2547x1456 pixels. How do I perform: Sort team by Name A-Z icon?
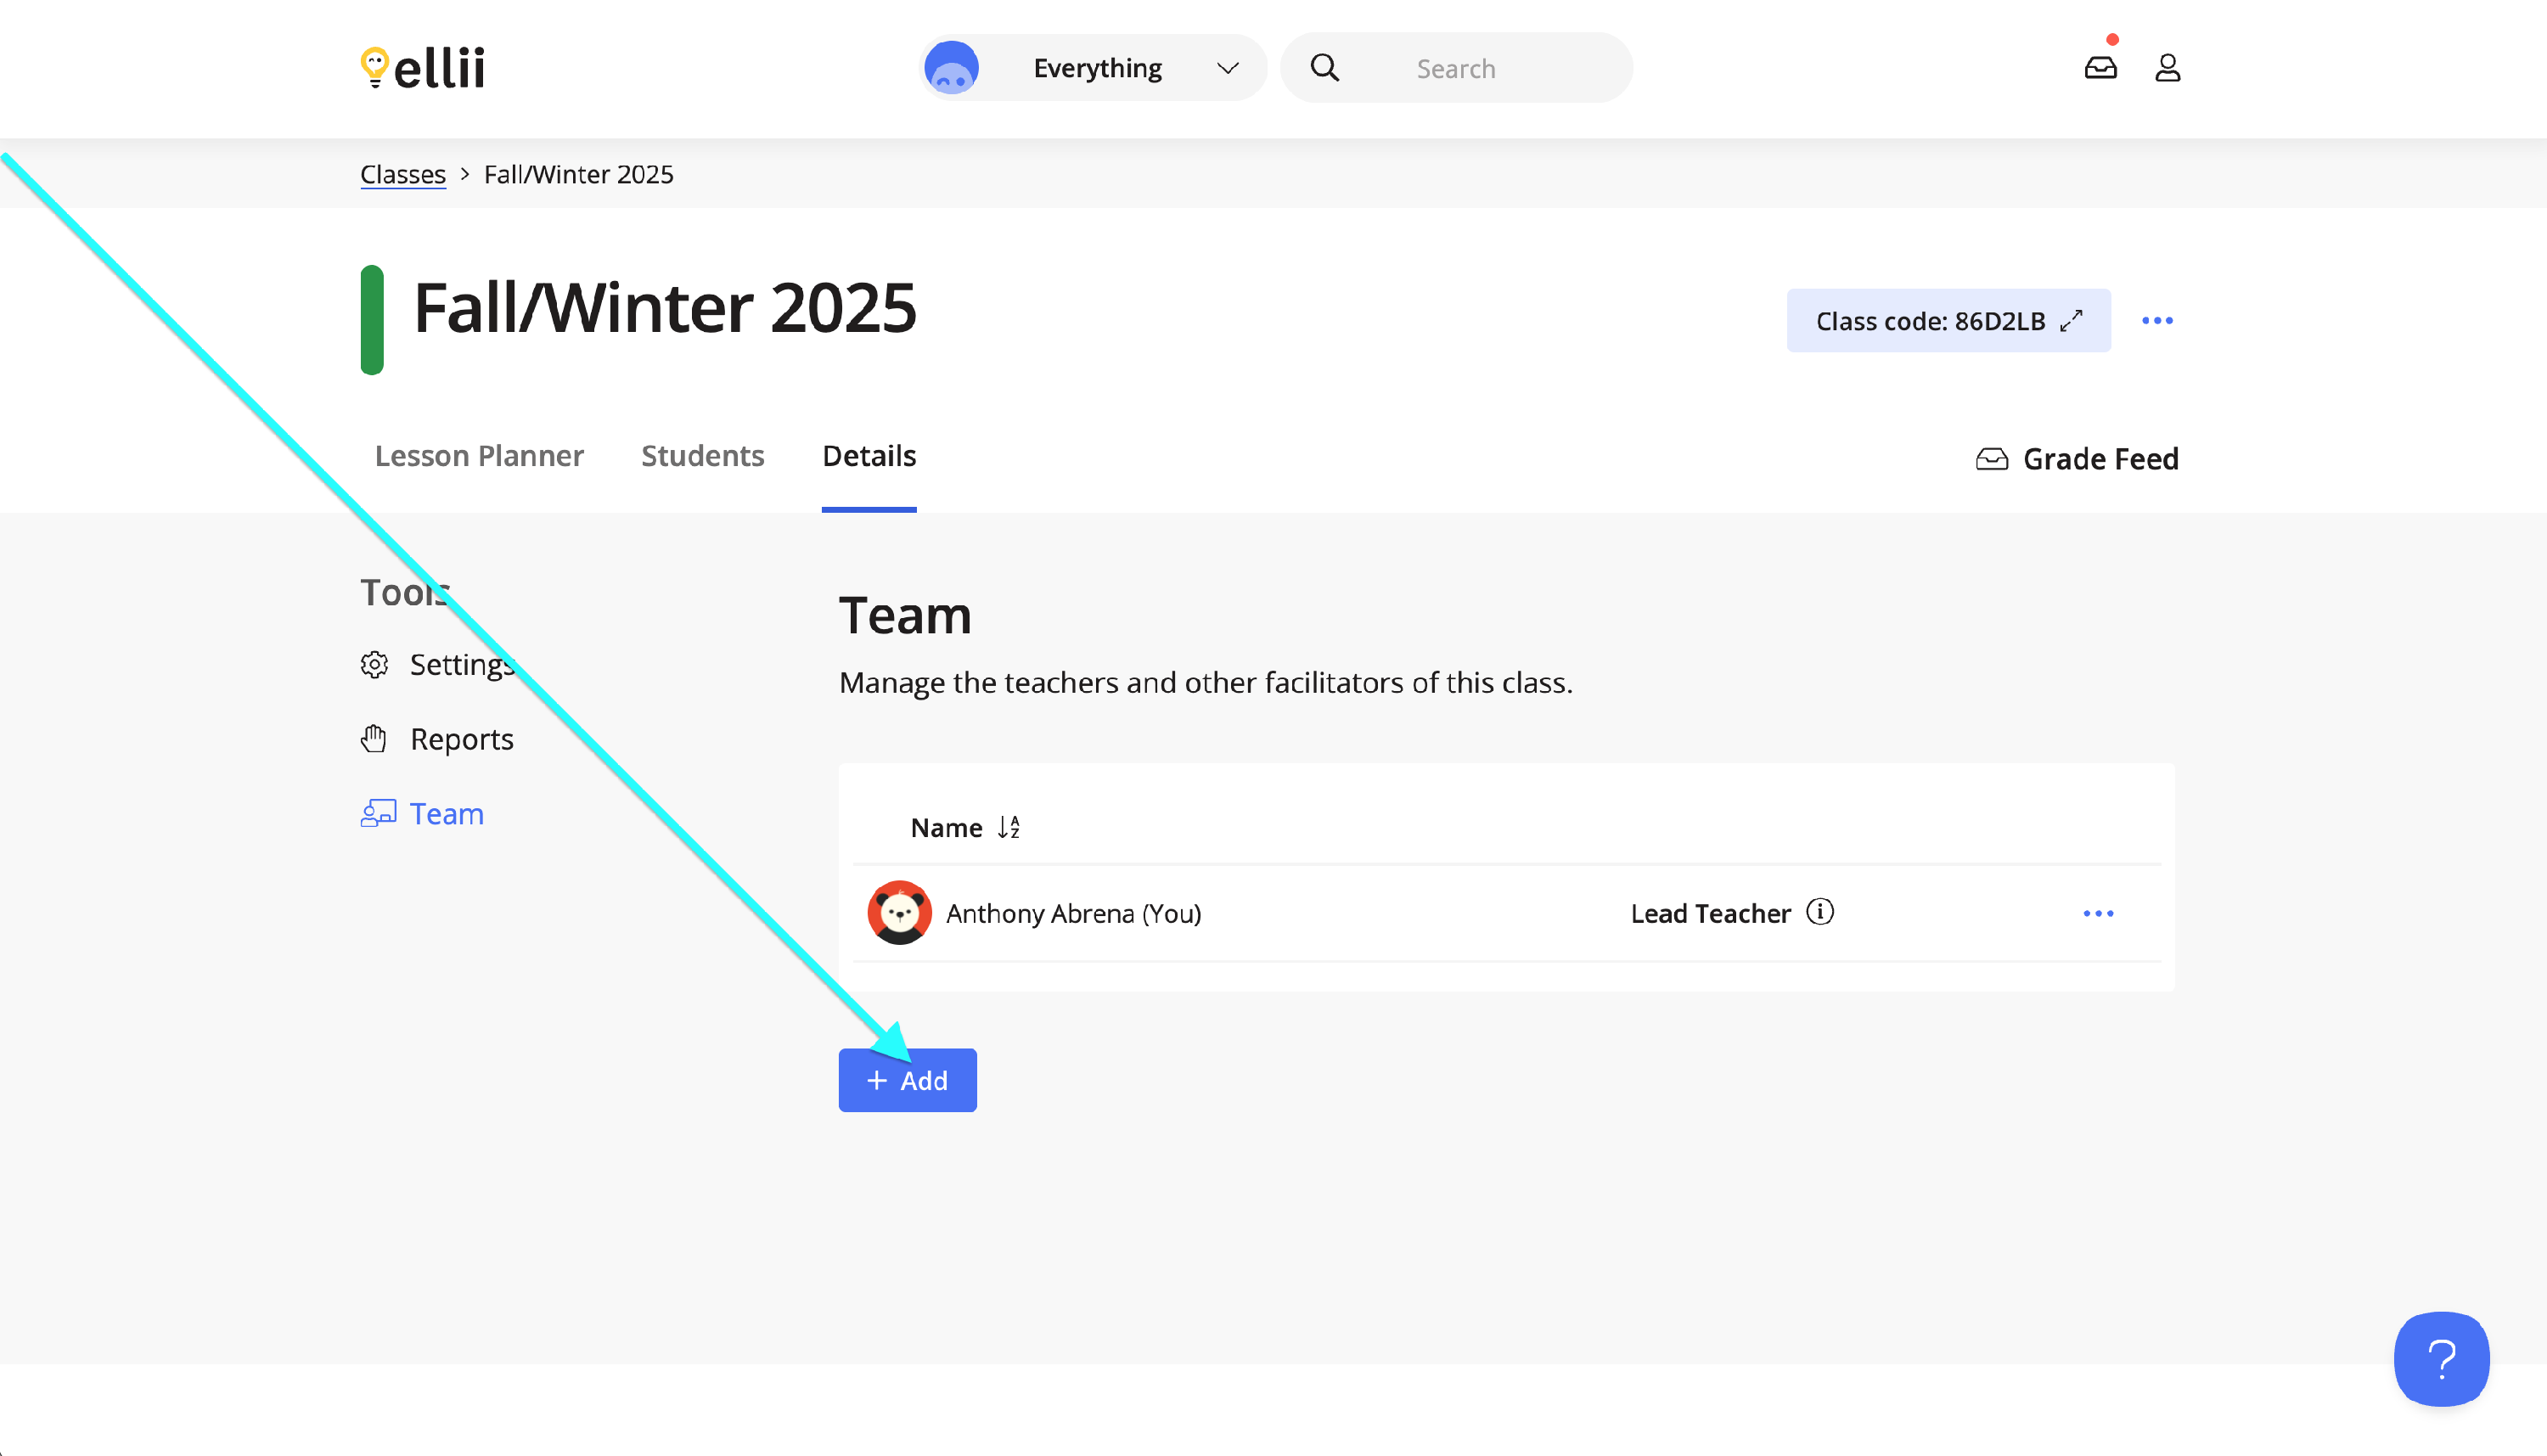click(1009, 827)
